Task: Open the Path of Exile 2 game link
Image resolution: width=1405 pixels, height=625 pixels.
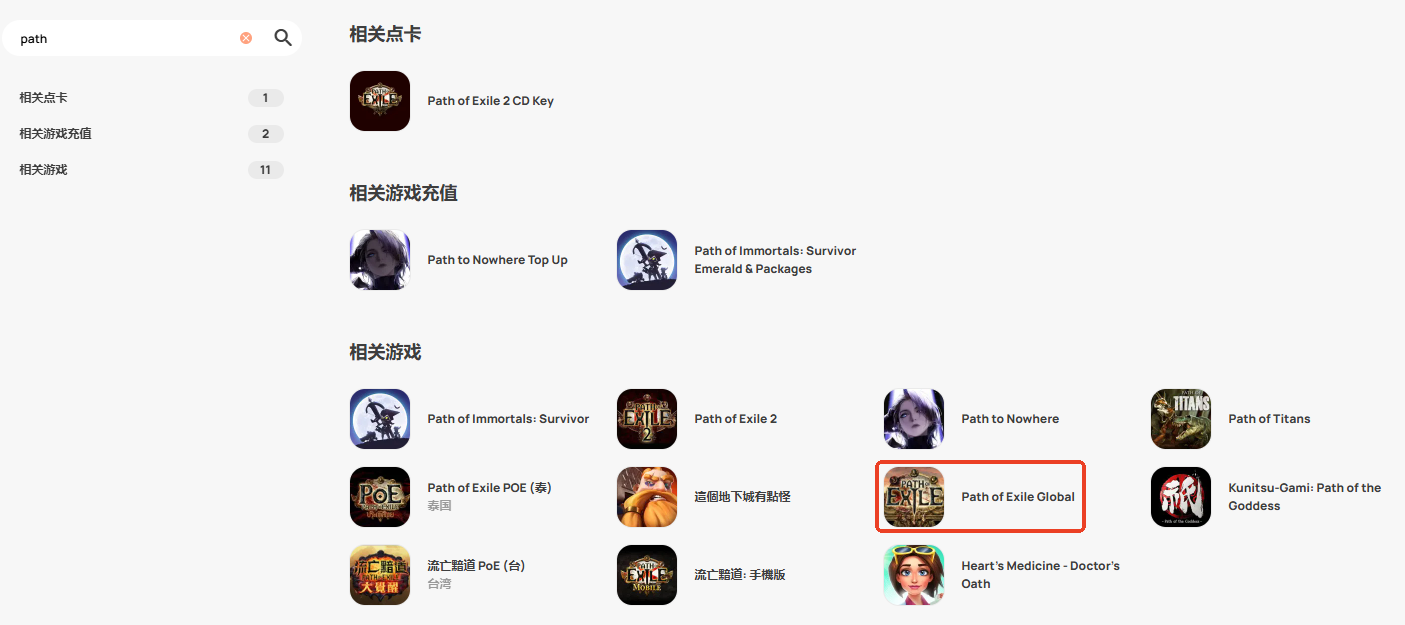Action: (736, 419)
